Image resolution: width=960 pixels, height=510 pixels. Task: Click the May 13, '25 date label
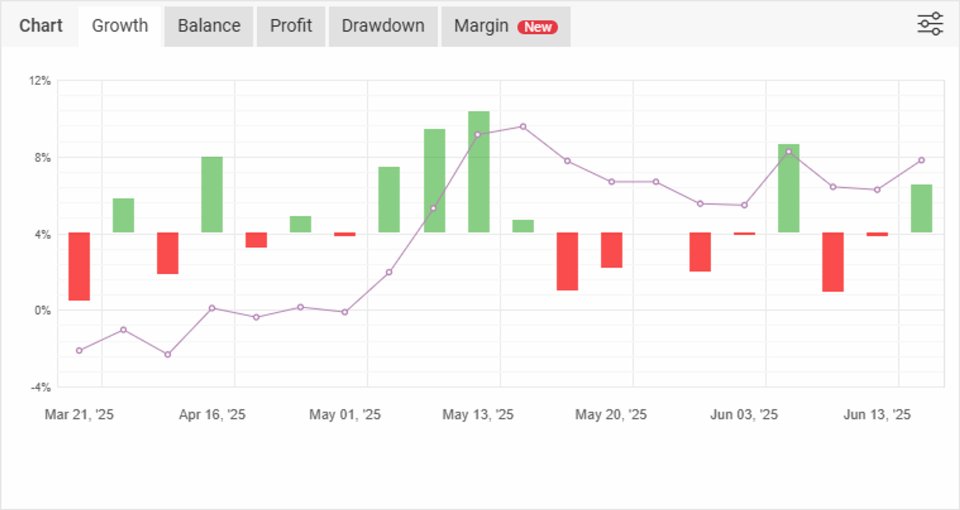click(478, 415)
